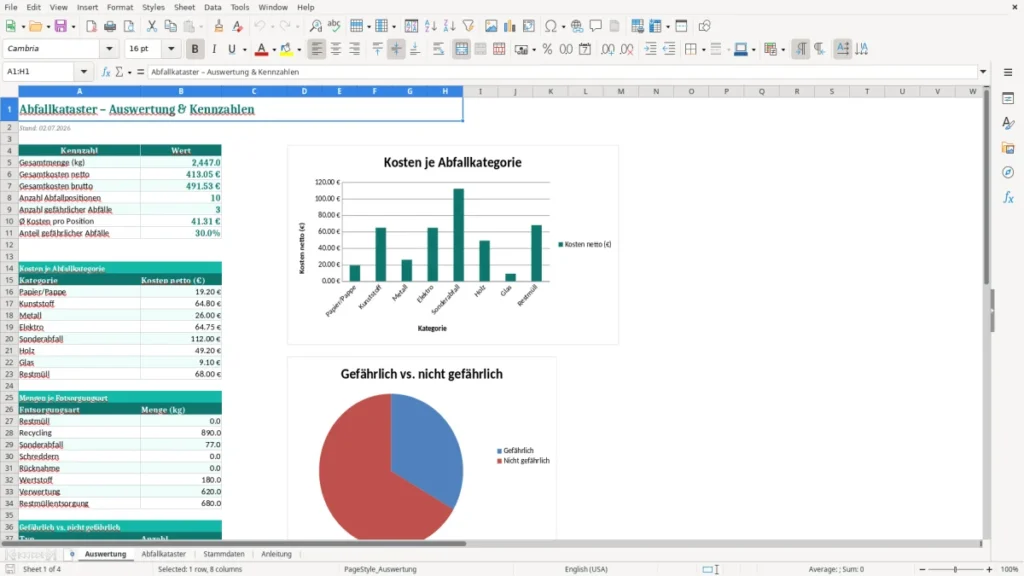Click the Print icon
This screenshot has width=1024, height=576.
110,26
